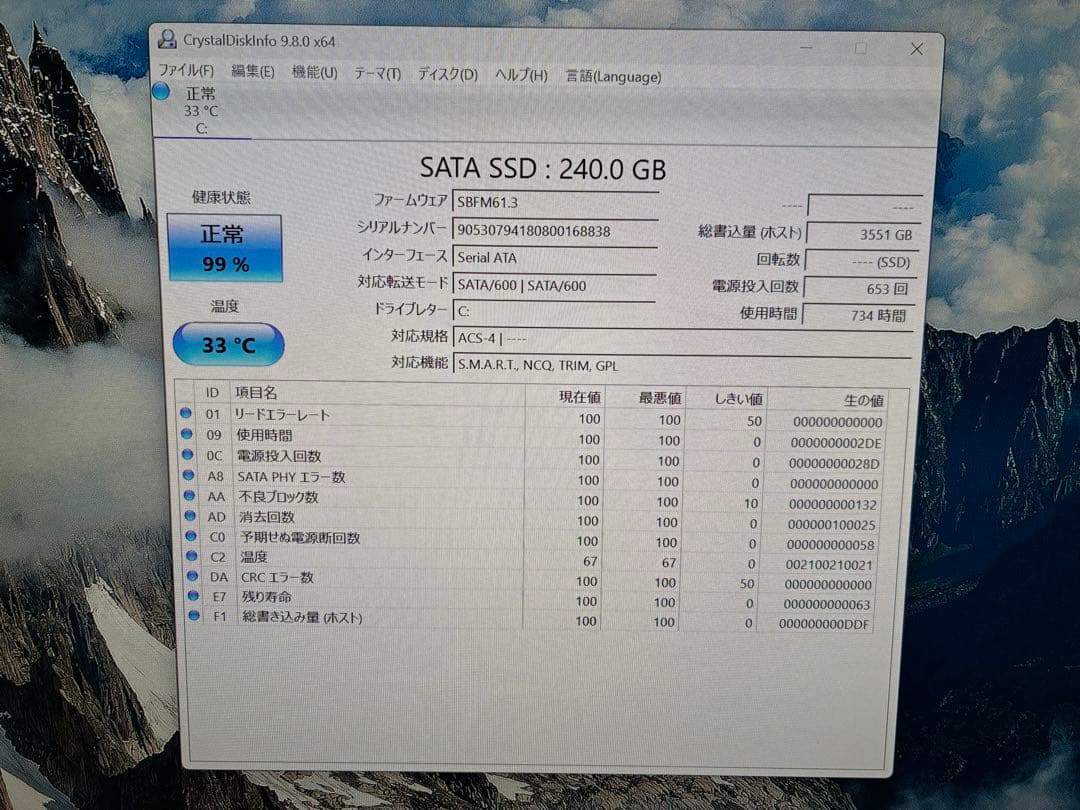
Task: Click status dot for F1 総書き込み量
Action: point(194,615)
